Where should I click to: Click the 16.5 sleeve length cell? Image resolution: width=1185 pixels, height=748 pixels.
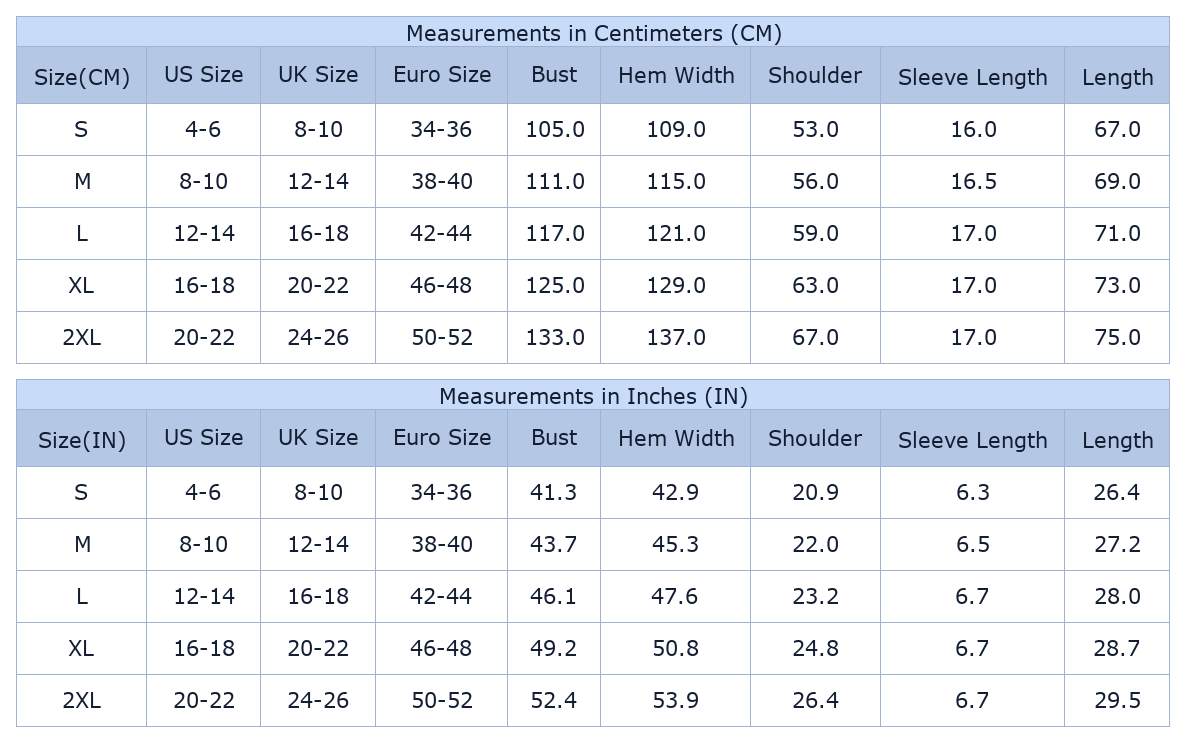point(973,182)
